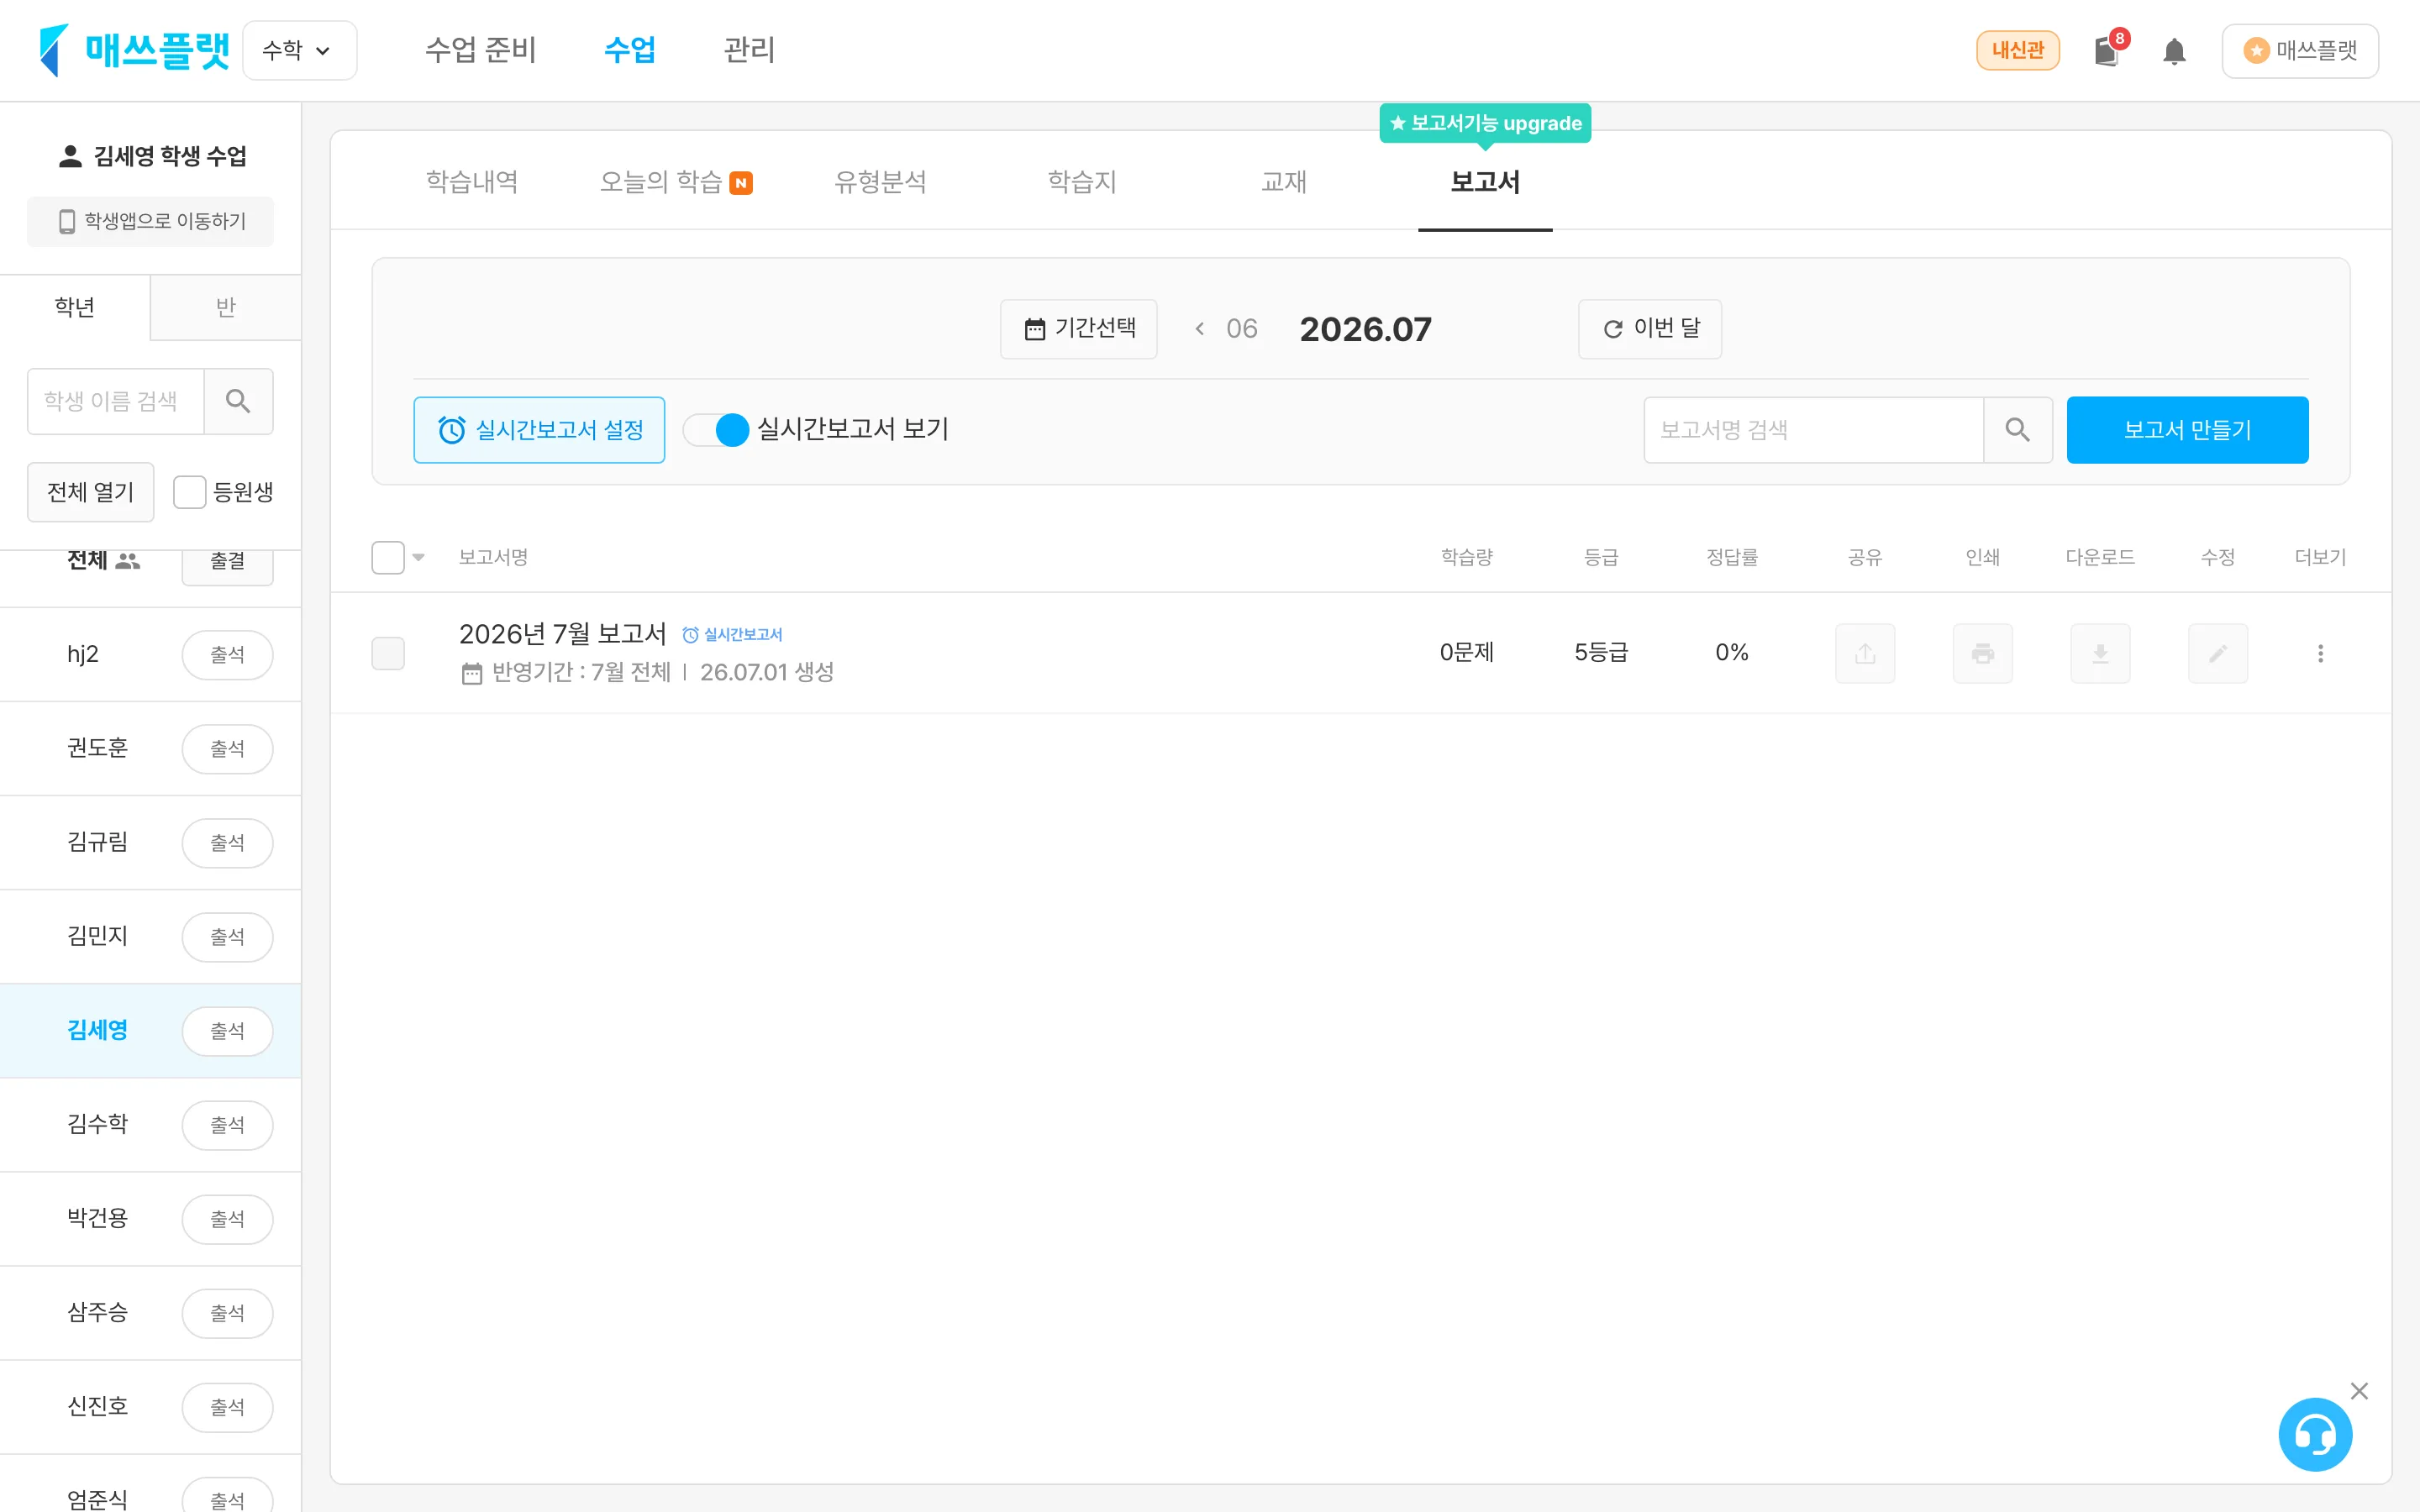Mark attendance 출석 for hj2
Viewport: 2420px width, 1512px height.
tap(227, 655)
